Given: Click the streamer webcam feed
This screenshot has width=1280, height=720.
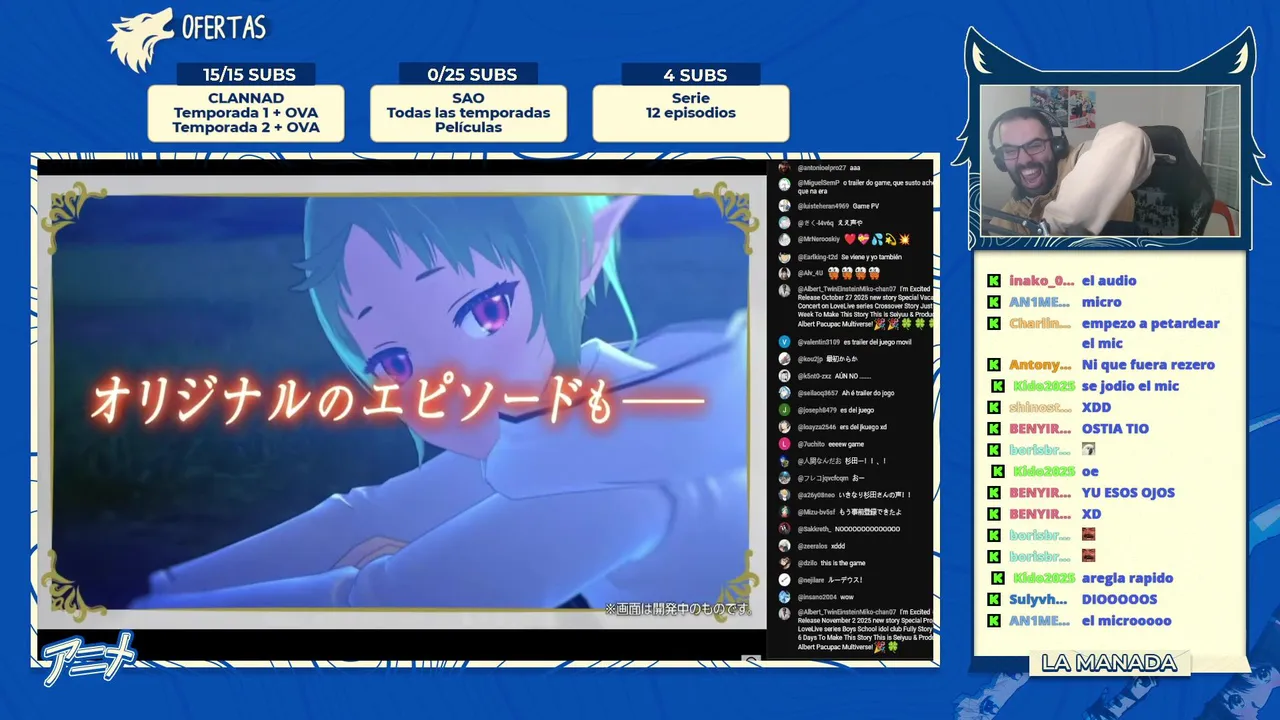Looking at the screenshot, I should pyautogui.click(x=1110, y=162).
